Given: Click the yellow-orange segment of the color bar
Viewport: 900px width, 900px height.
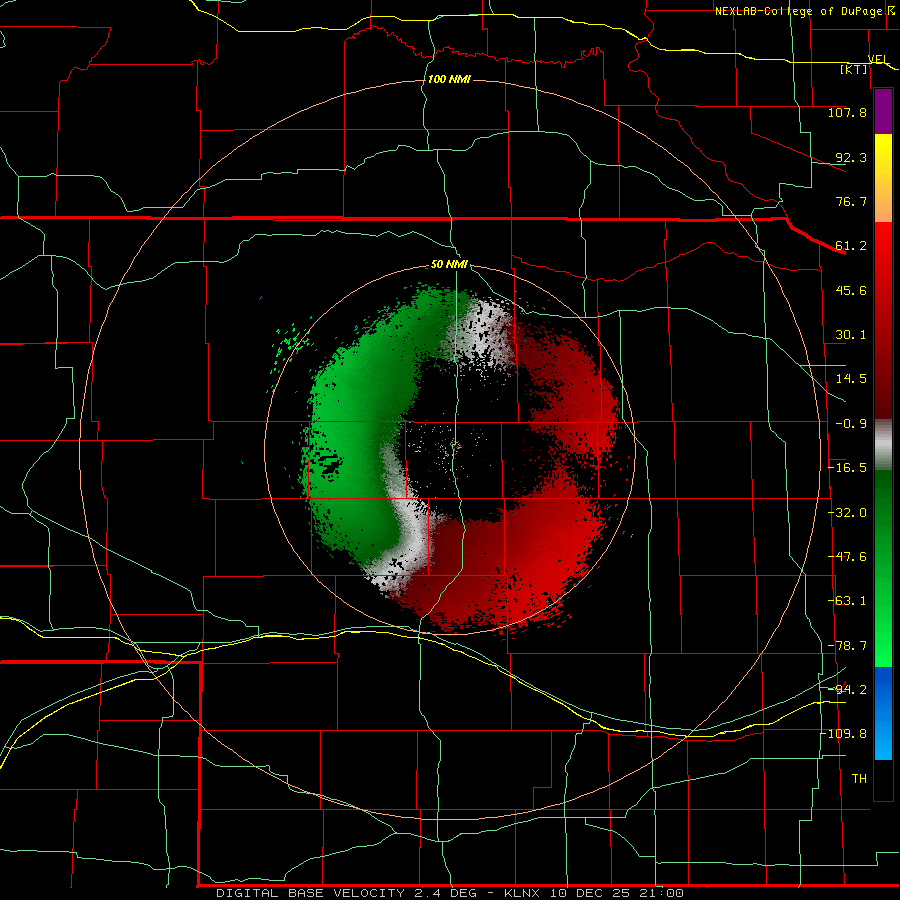Looking at the screenshot, I should tap(883, 178).
